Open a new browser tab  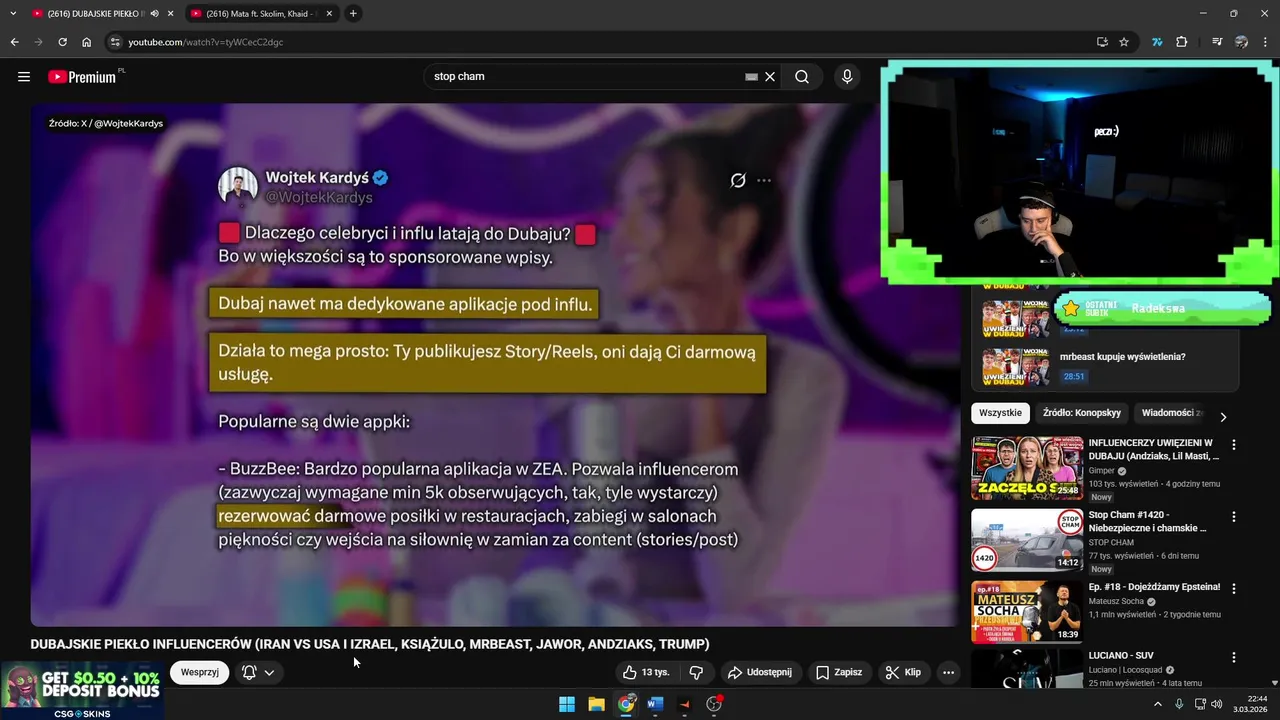[x=353, y=13]
